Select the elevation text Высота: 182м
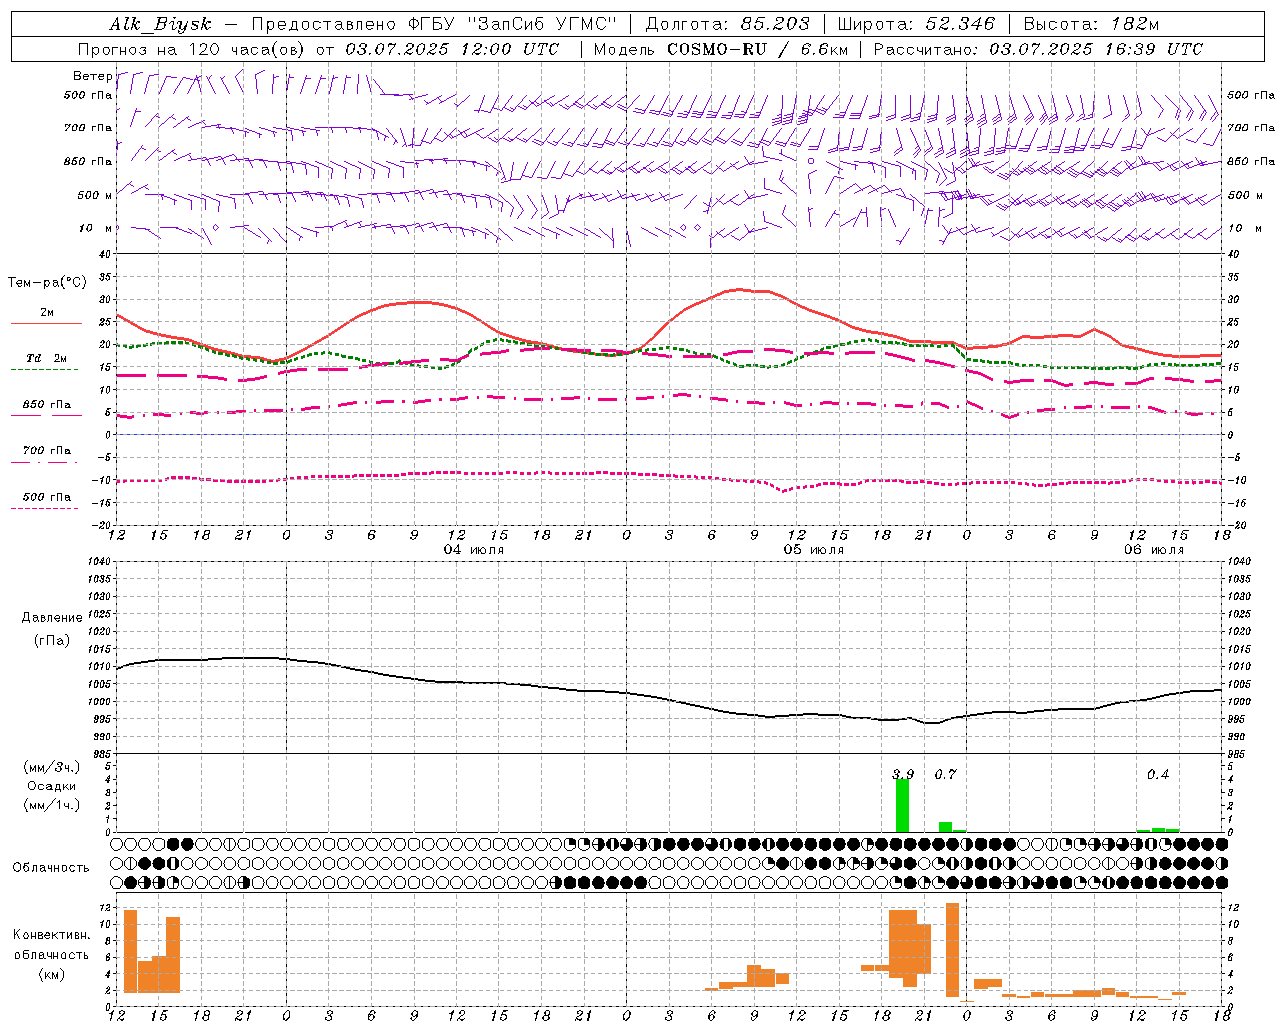The width and height of the screenshot is (1280, 1024). pyautogui.click(x=1092, y=24)
